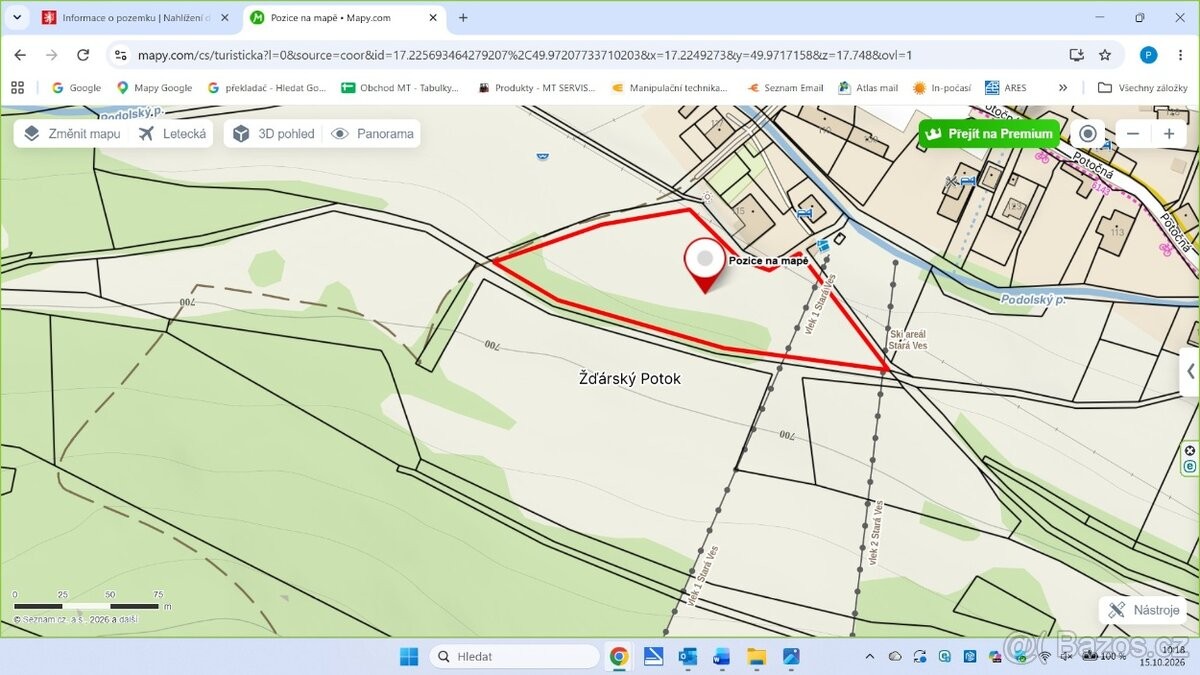Viewport: 1200px width, 675px height.
Task: Zoom out with the minus button
Action: tap(1133, 134)
